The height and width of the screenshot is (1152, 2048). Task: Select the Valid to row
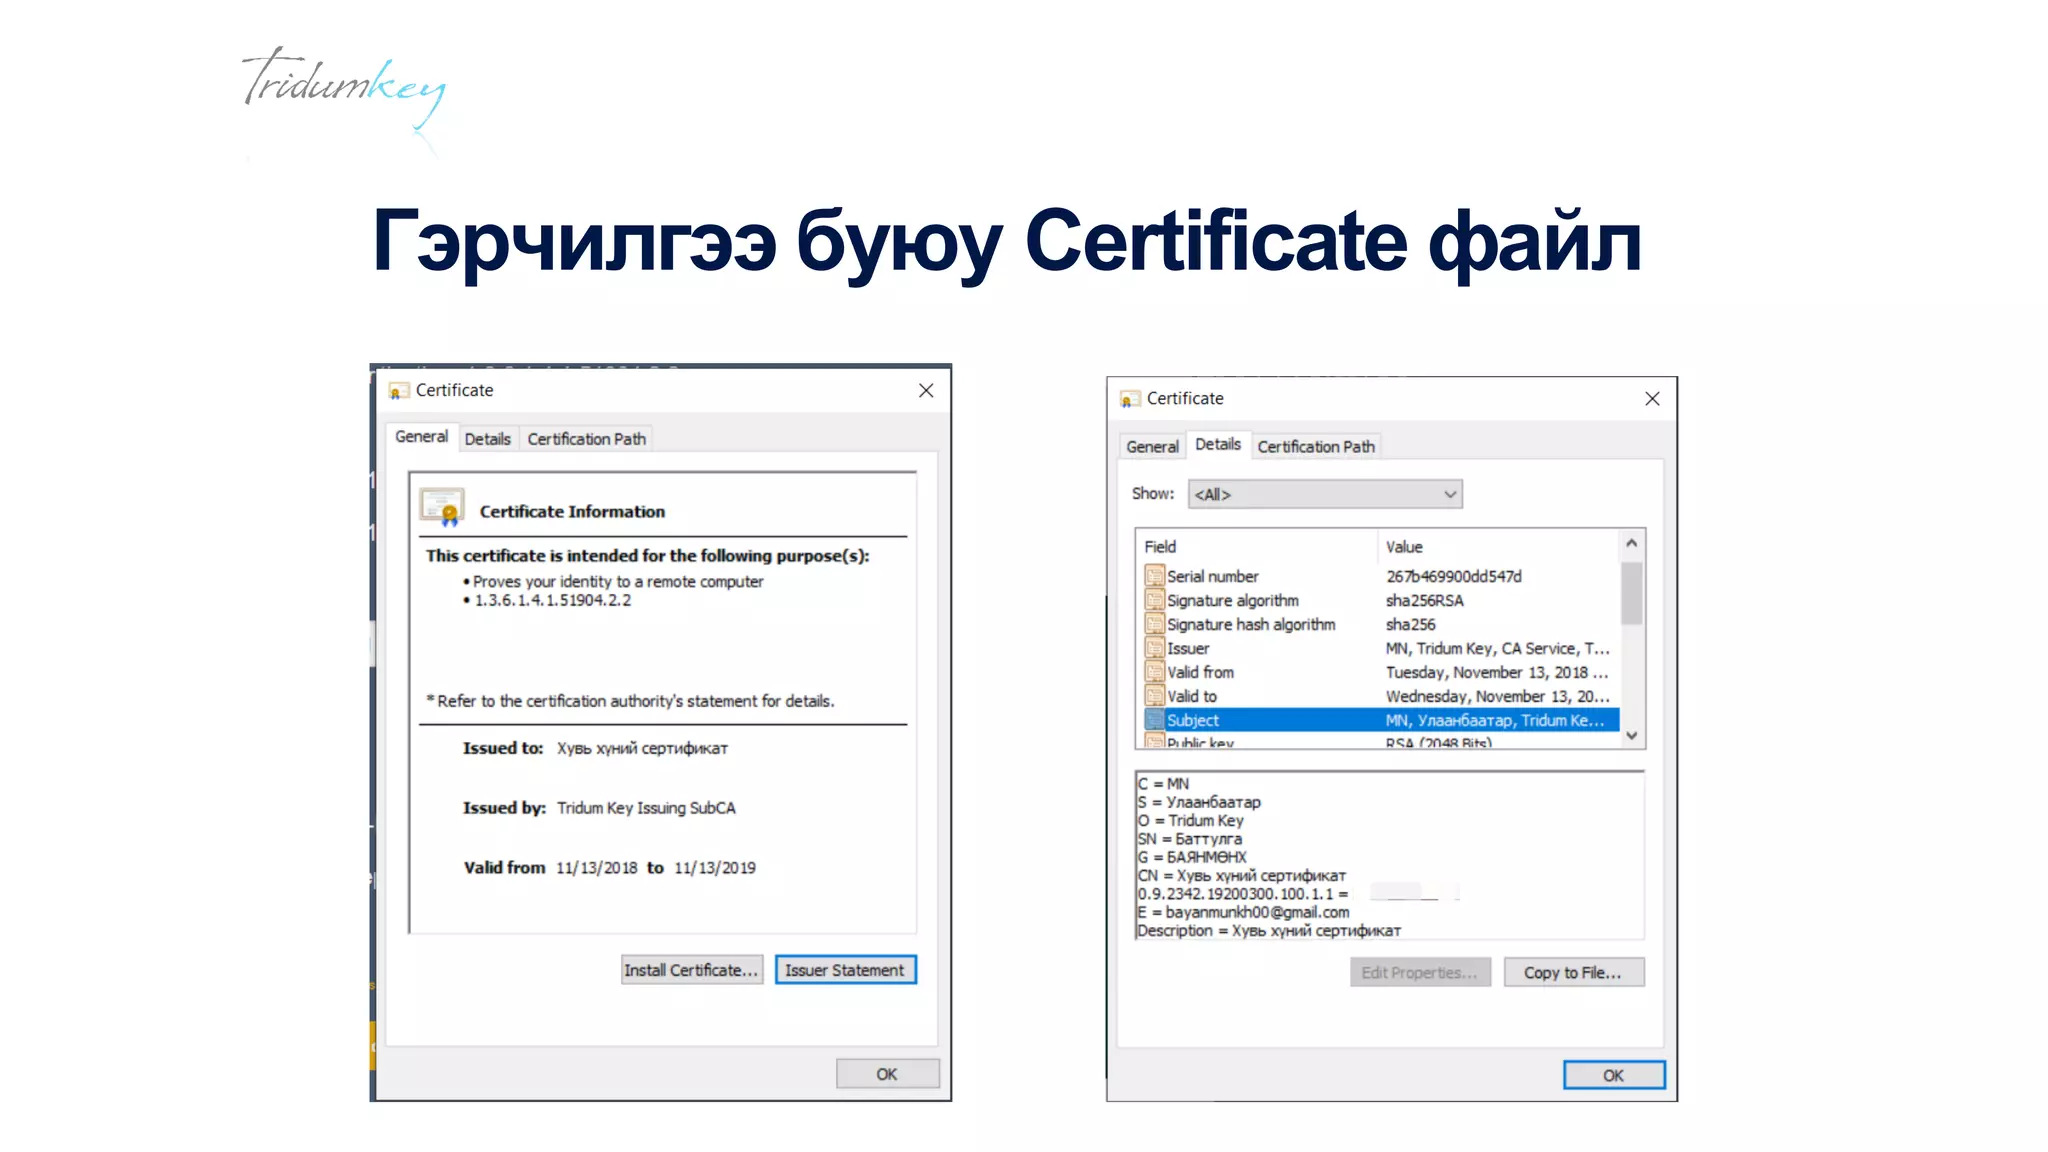[x=1381, y=696]
